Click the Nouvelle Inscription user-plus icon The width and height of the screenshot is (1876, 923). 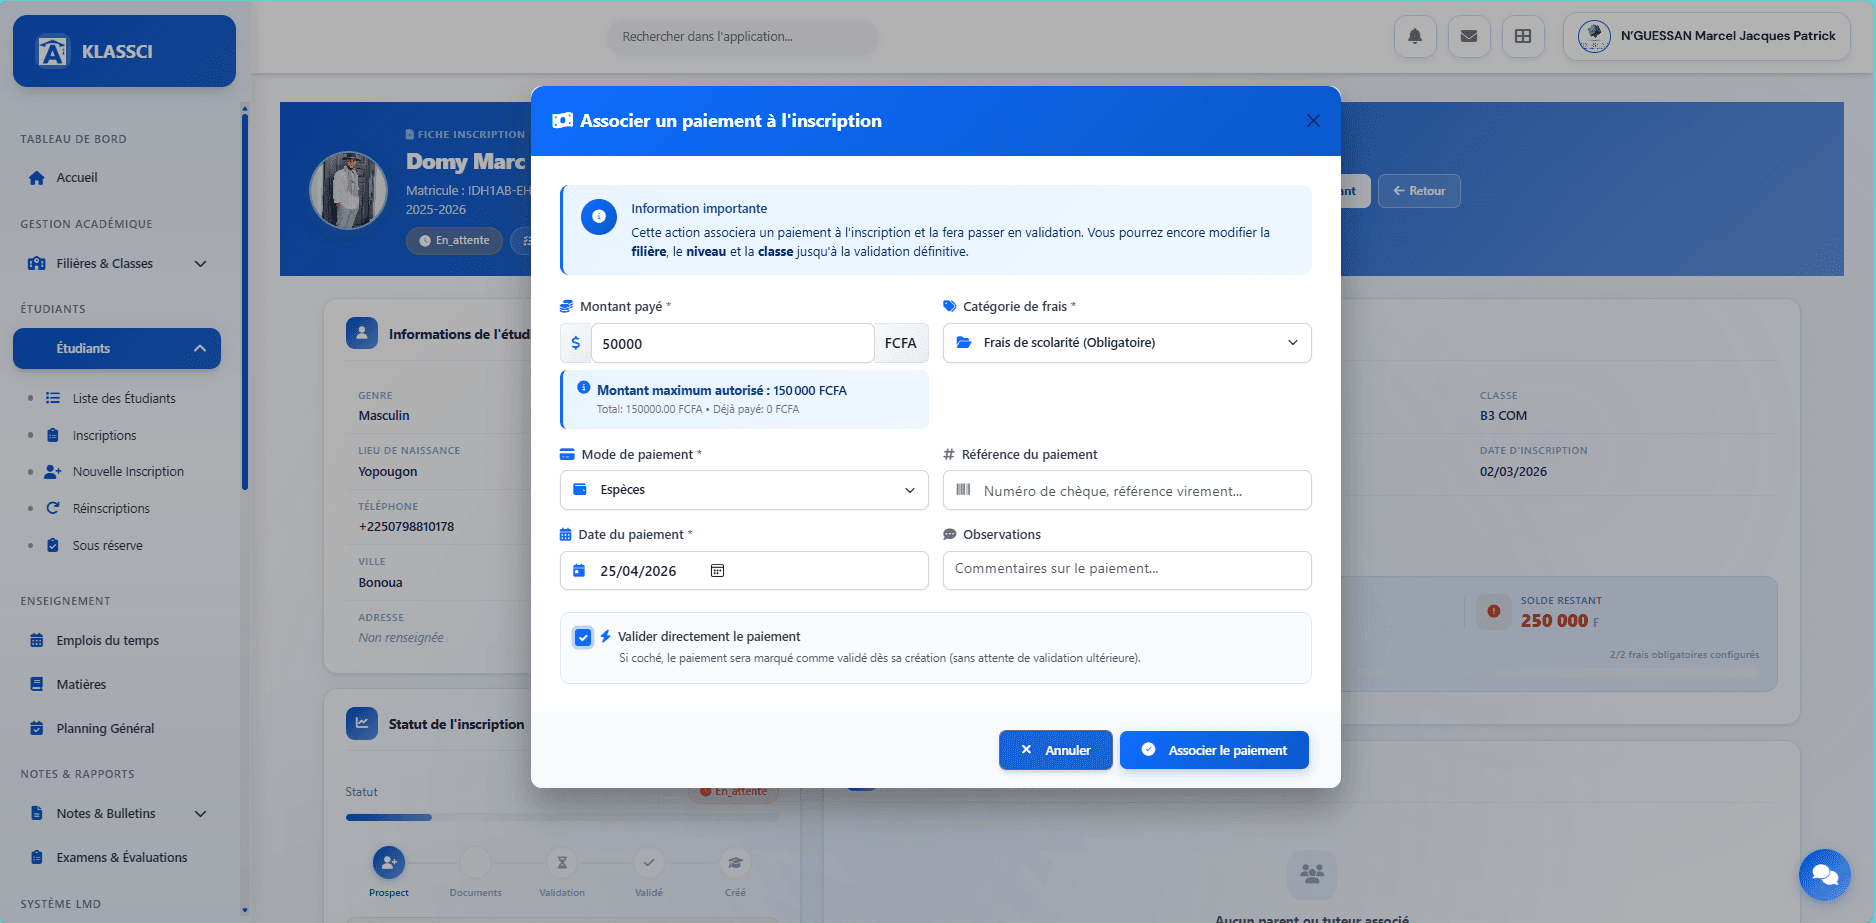pos(53,472)
